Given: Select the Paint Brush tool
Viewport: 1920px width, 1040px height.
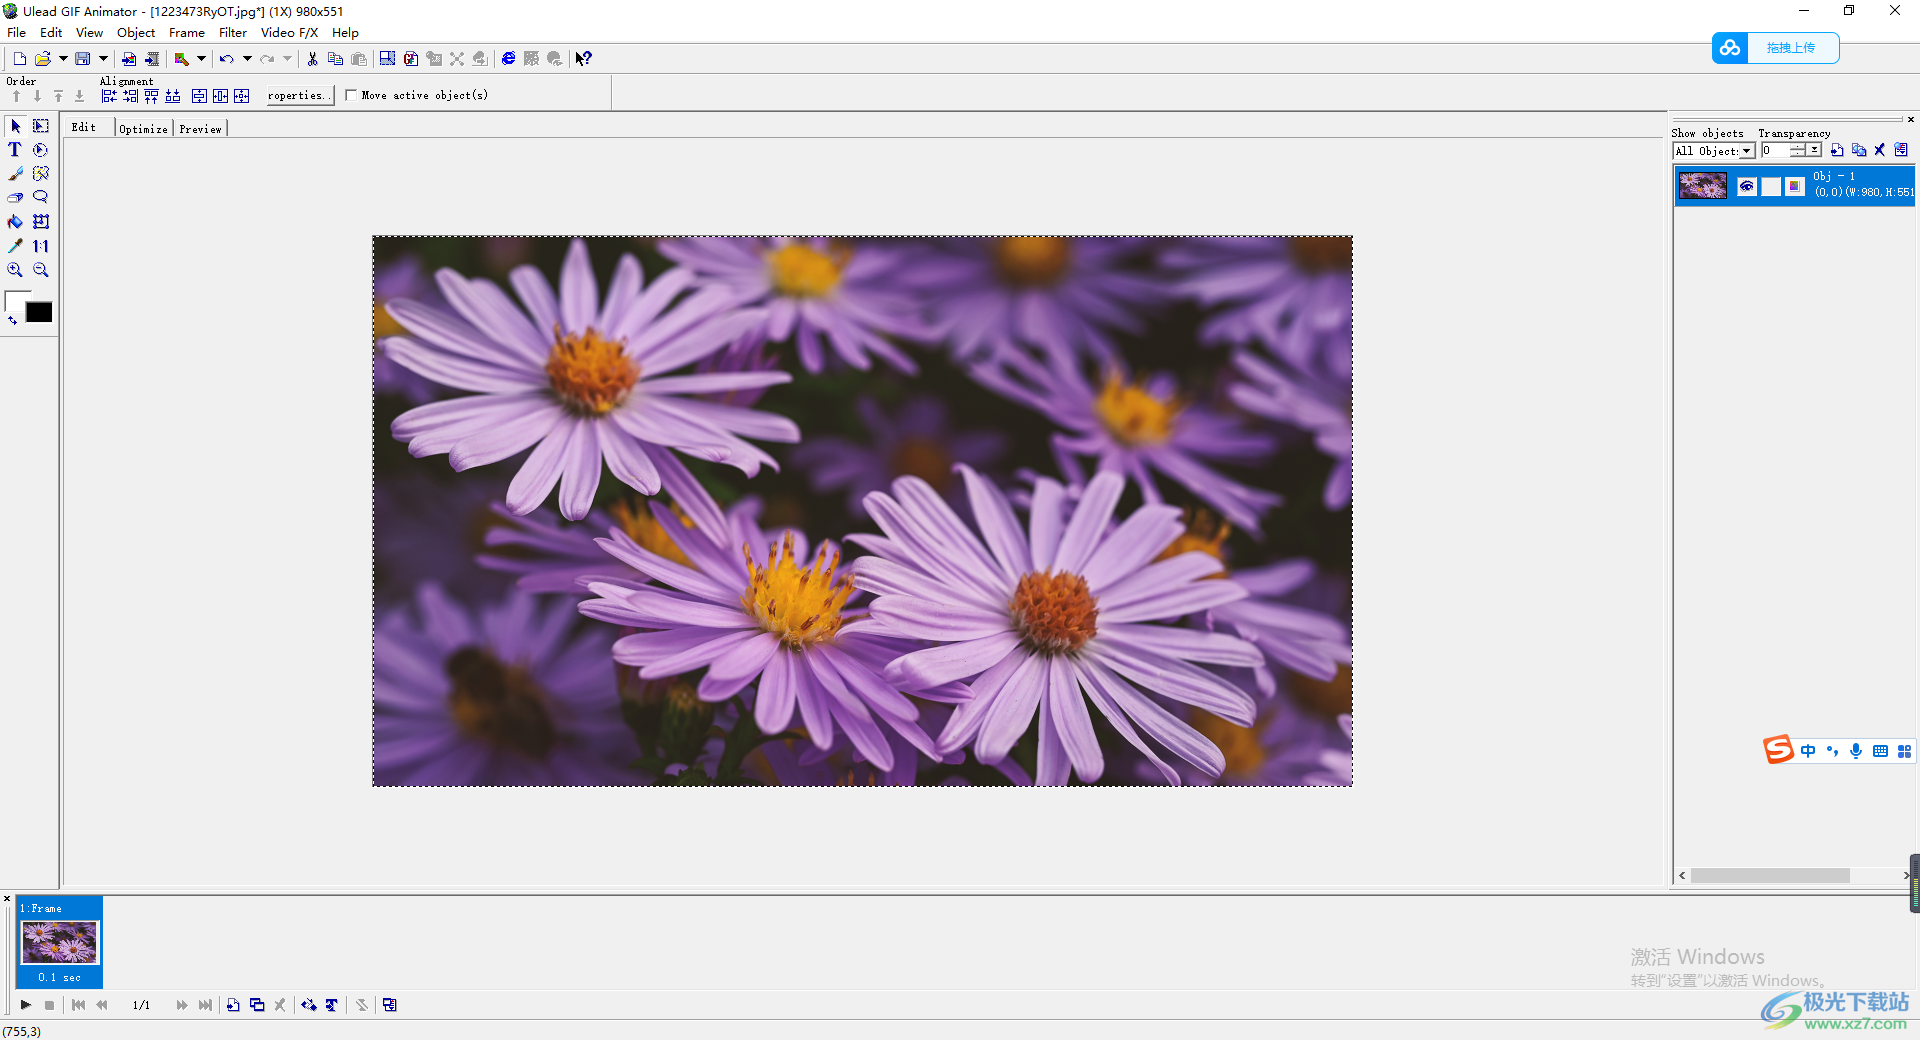Looking at the screenshot, I should (x=15, y=174).
